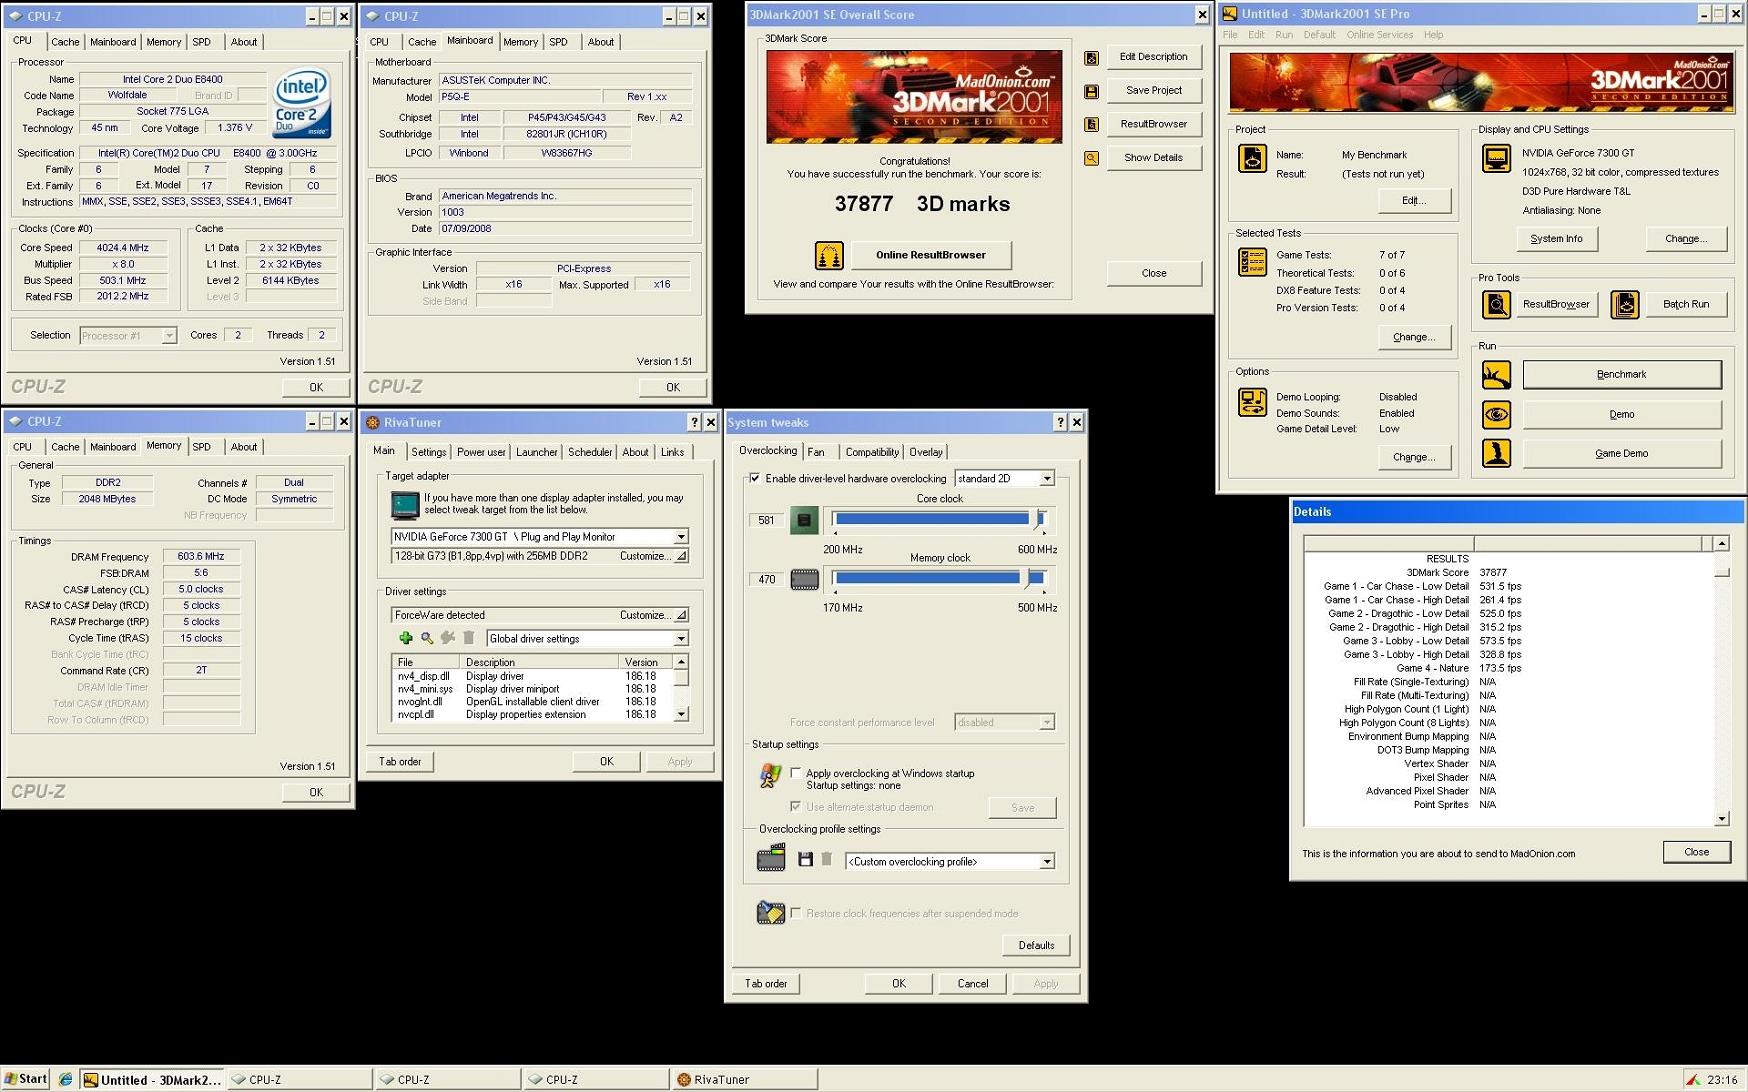
Task: Click the delete overclocking profile trash icon
Action: click(827, 860)
